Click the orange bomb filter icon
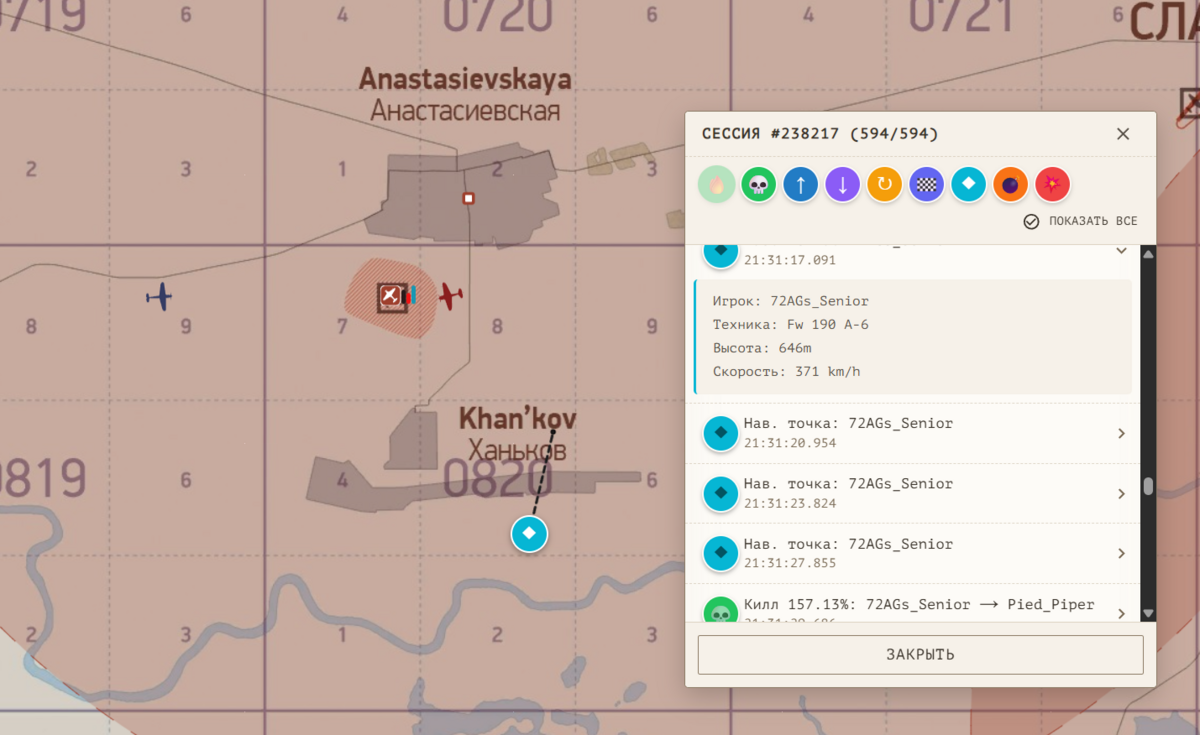 (1011, 185)
